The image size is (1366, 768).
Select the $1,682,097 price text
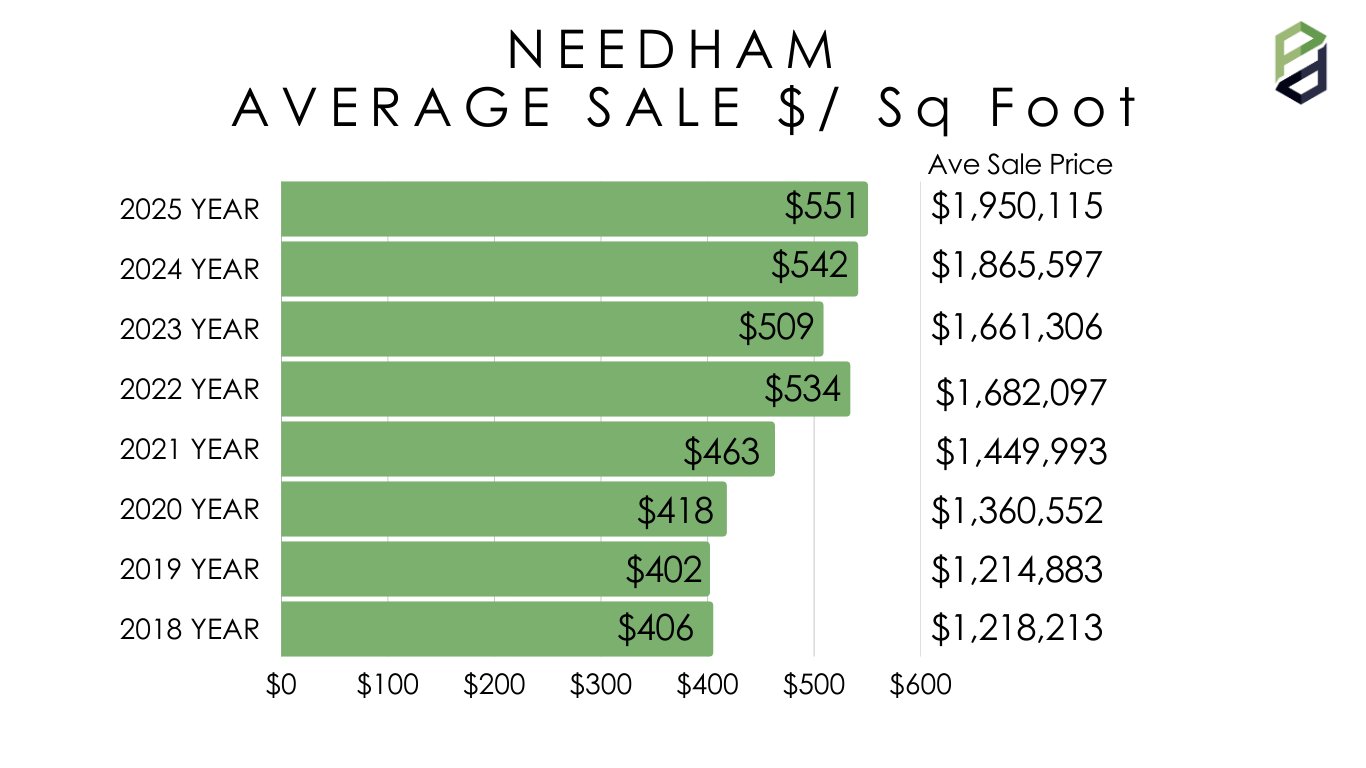point(1020,392)
